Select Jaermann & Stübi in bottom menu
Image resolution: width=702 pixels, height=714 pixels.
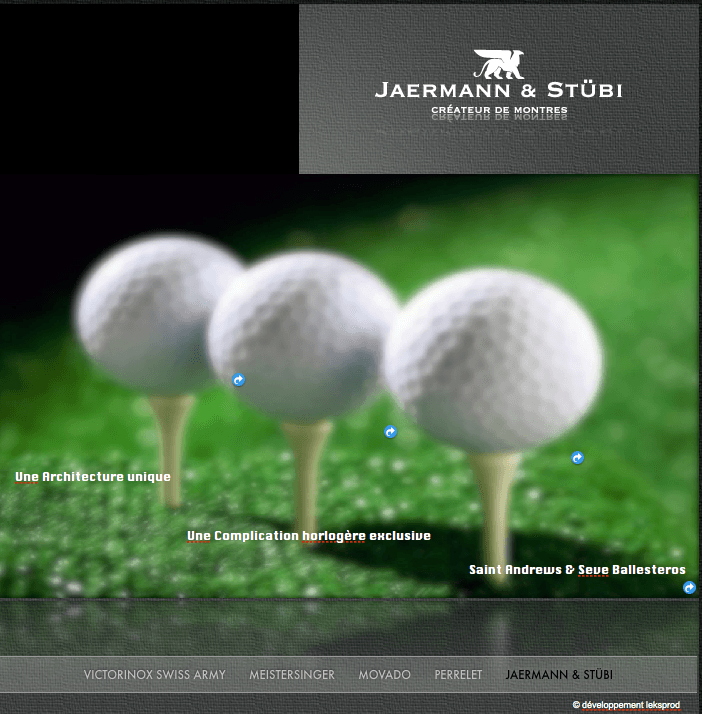coord(559,674)
